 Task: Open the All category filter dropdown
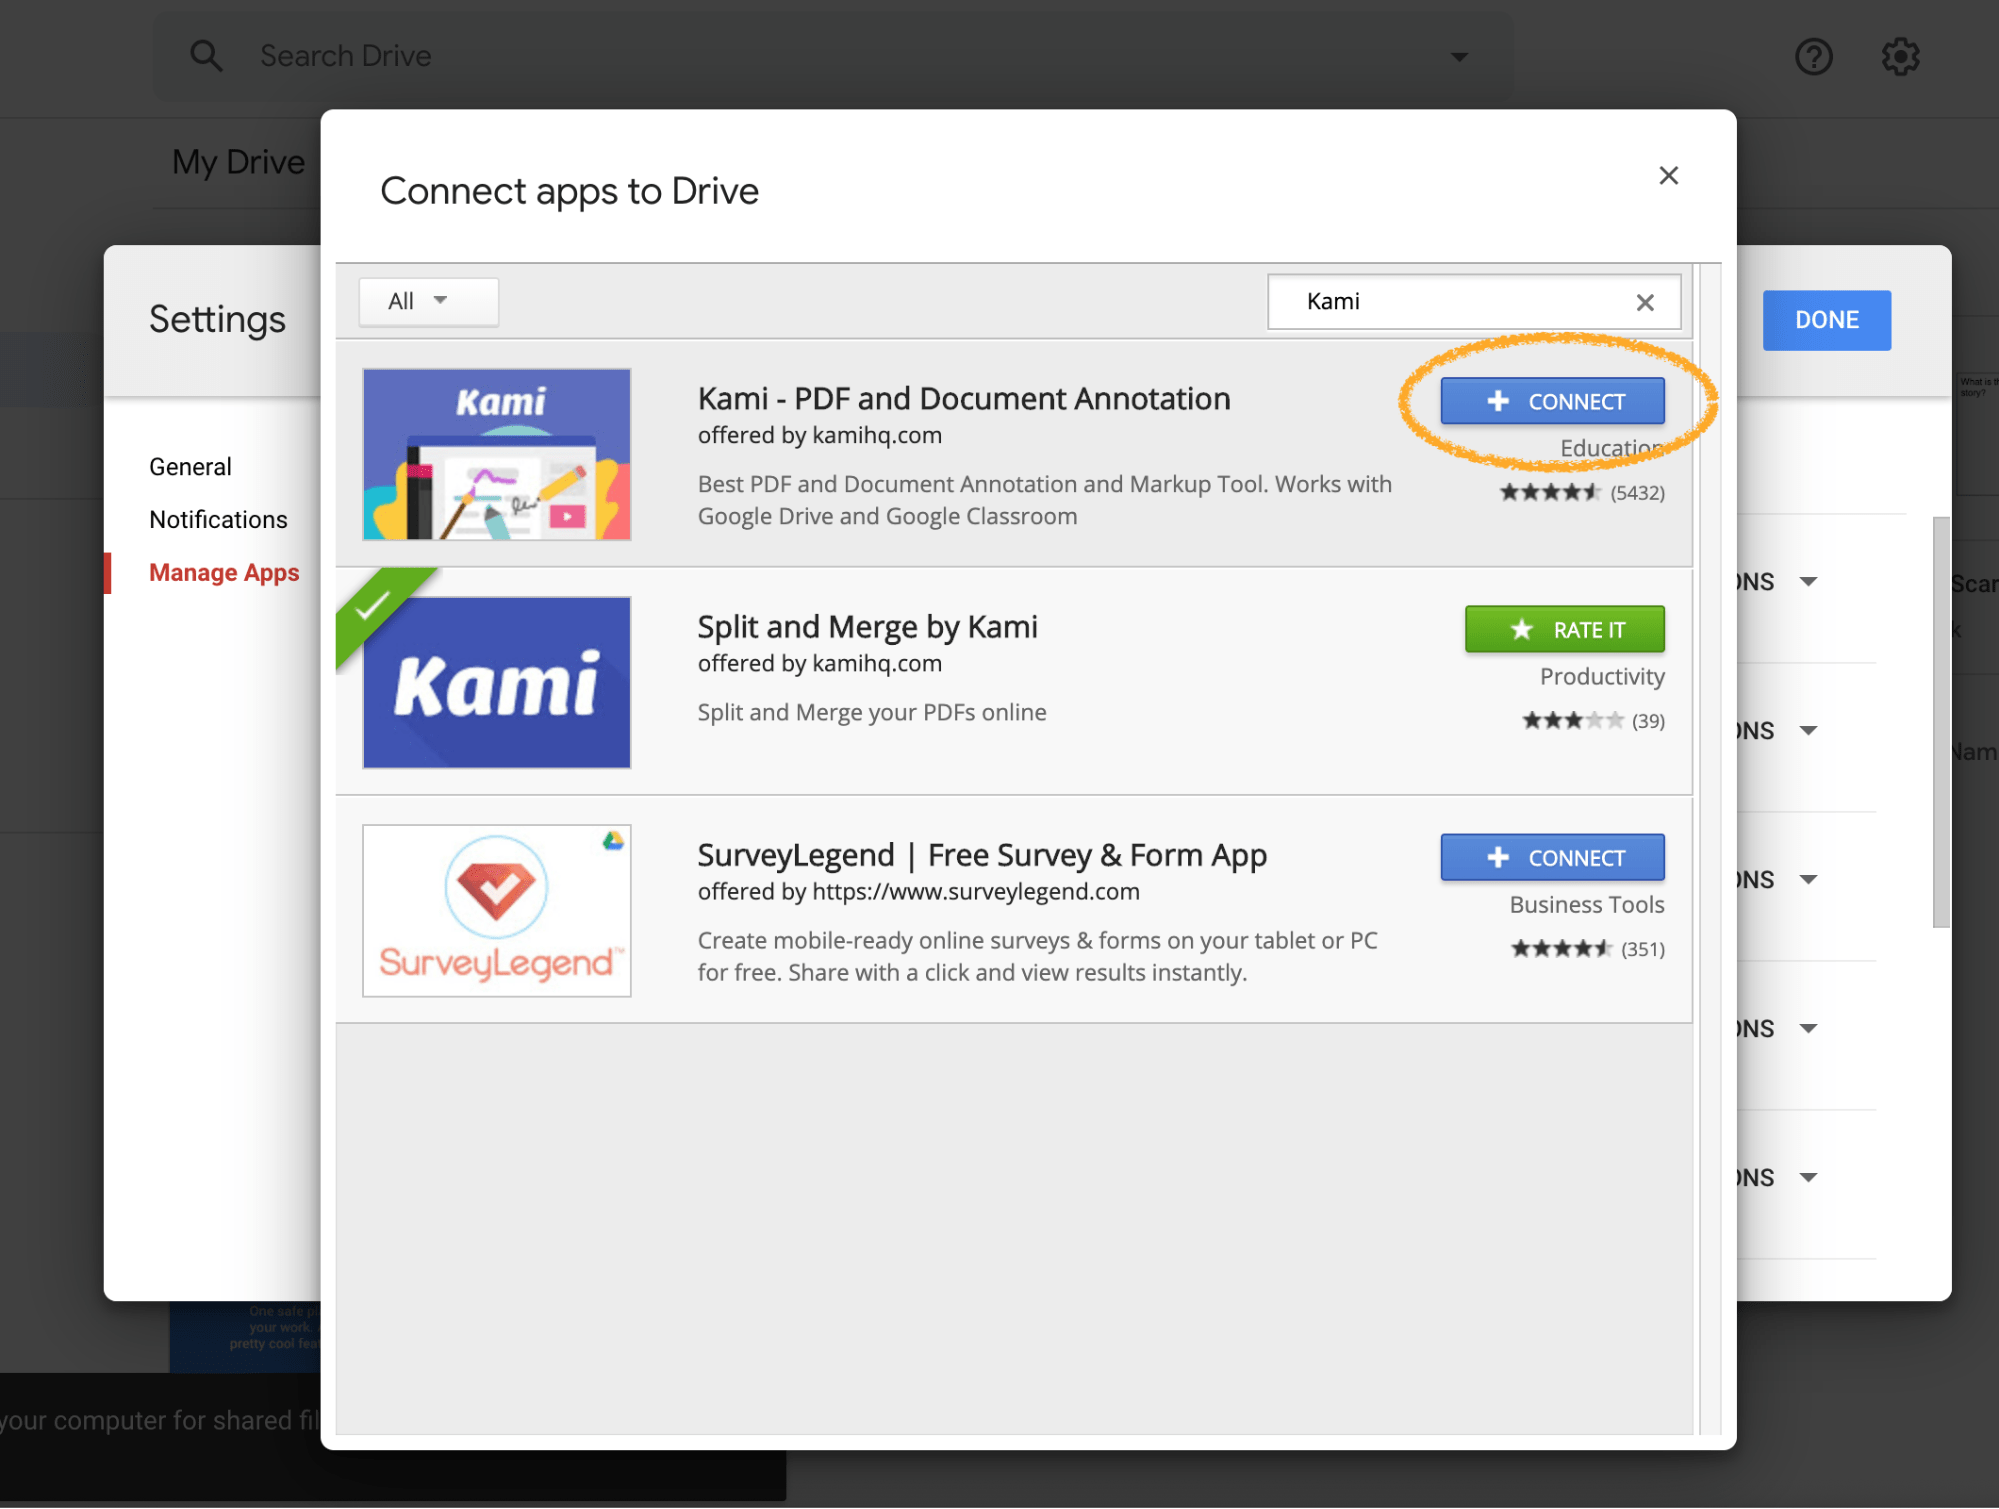point(428,301)
